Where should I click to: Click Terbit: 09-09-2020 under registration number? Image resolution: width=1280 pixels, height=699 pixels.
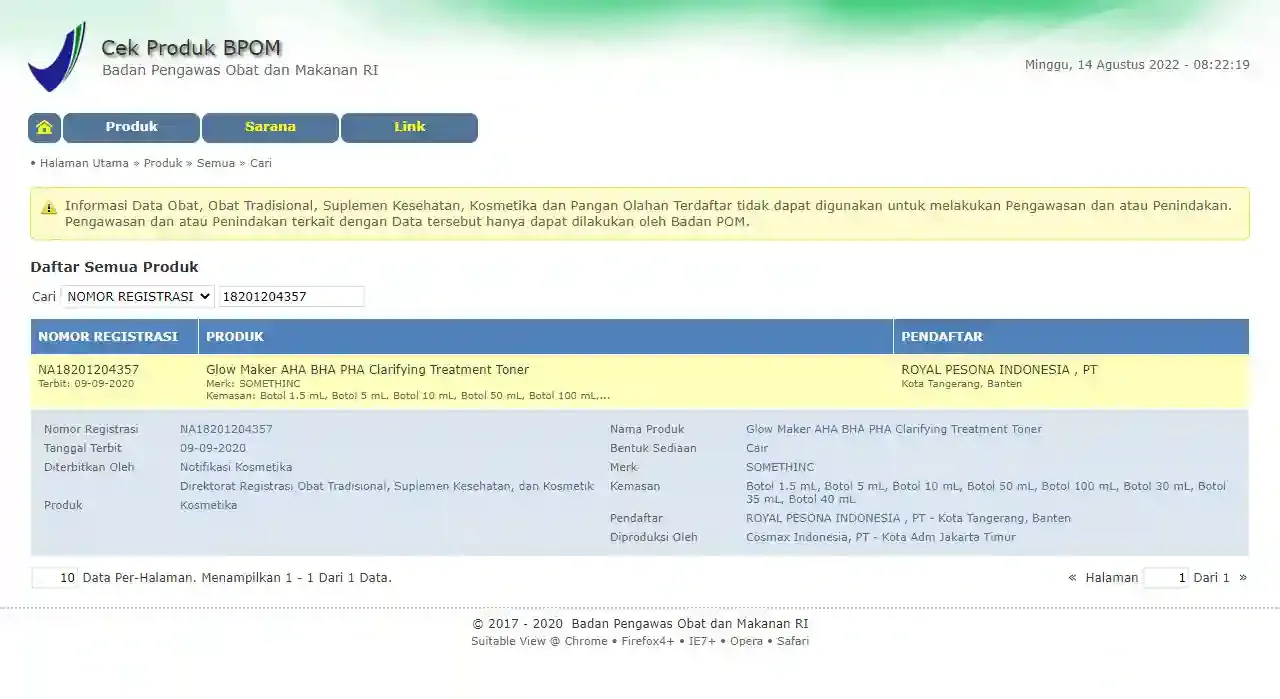[86, 384]
